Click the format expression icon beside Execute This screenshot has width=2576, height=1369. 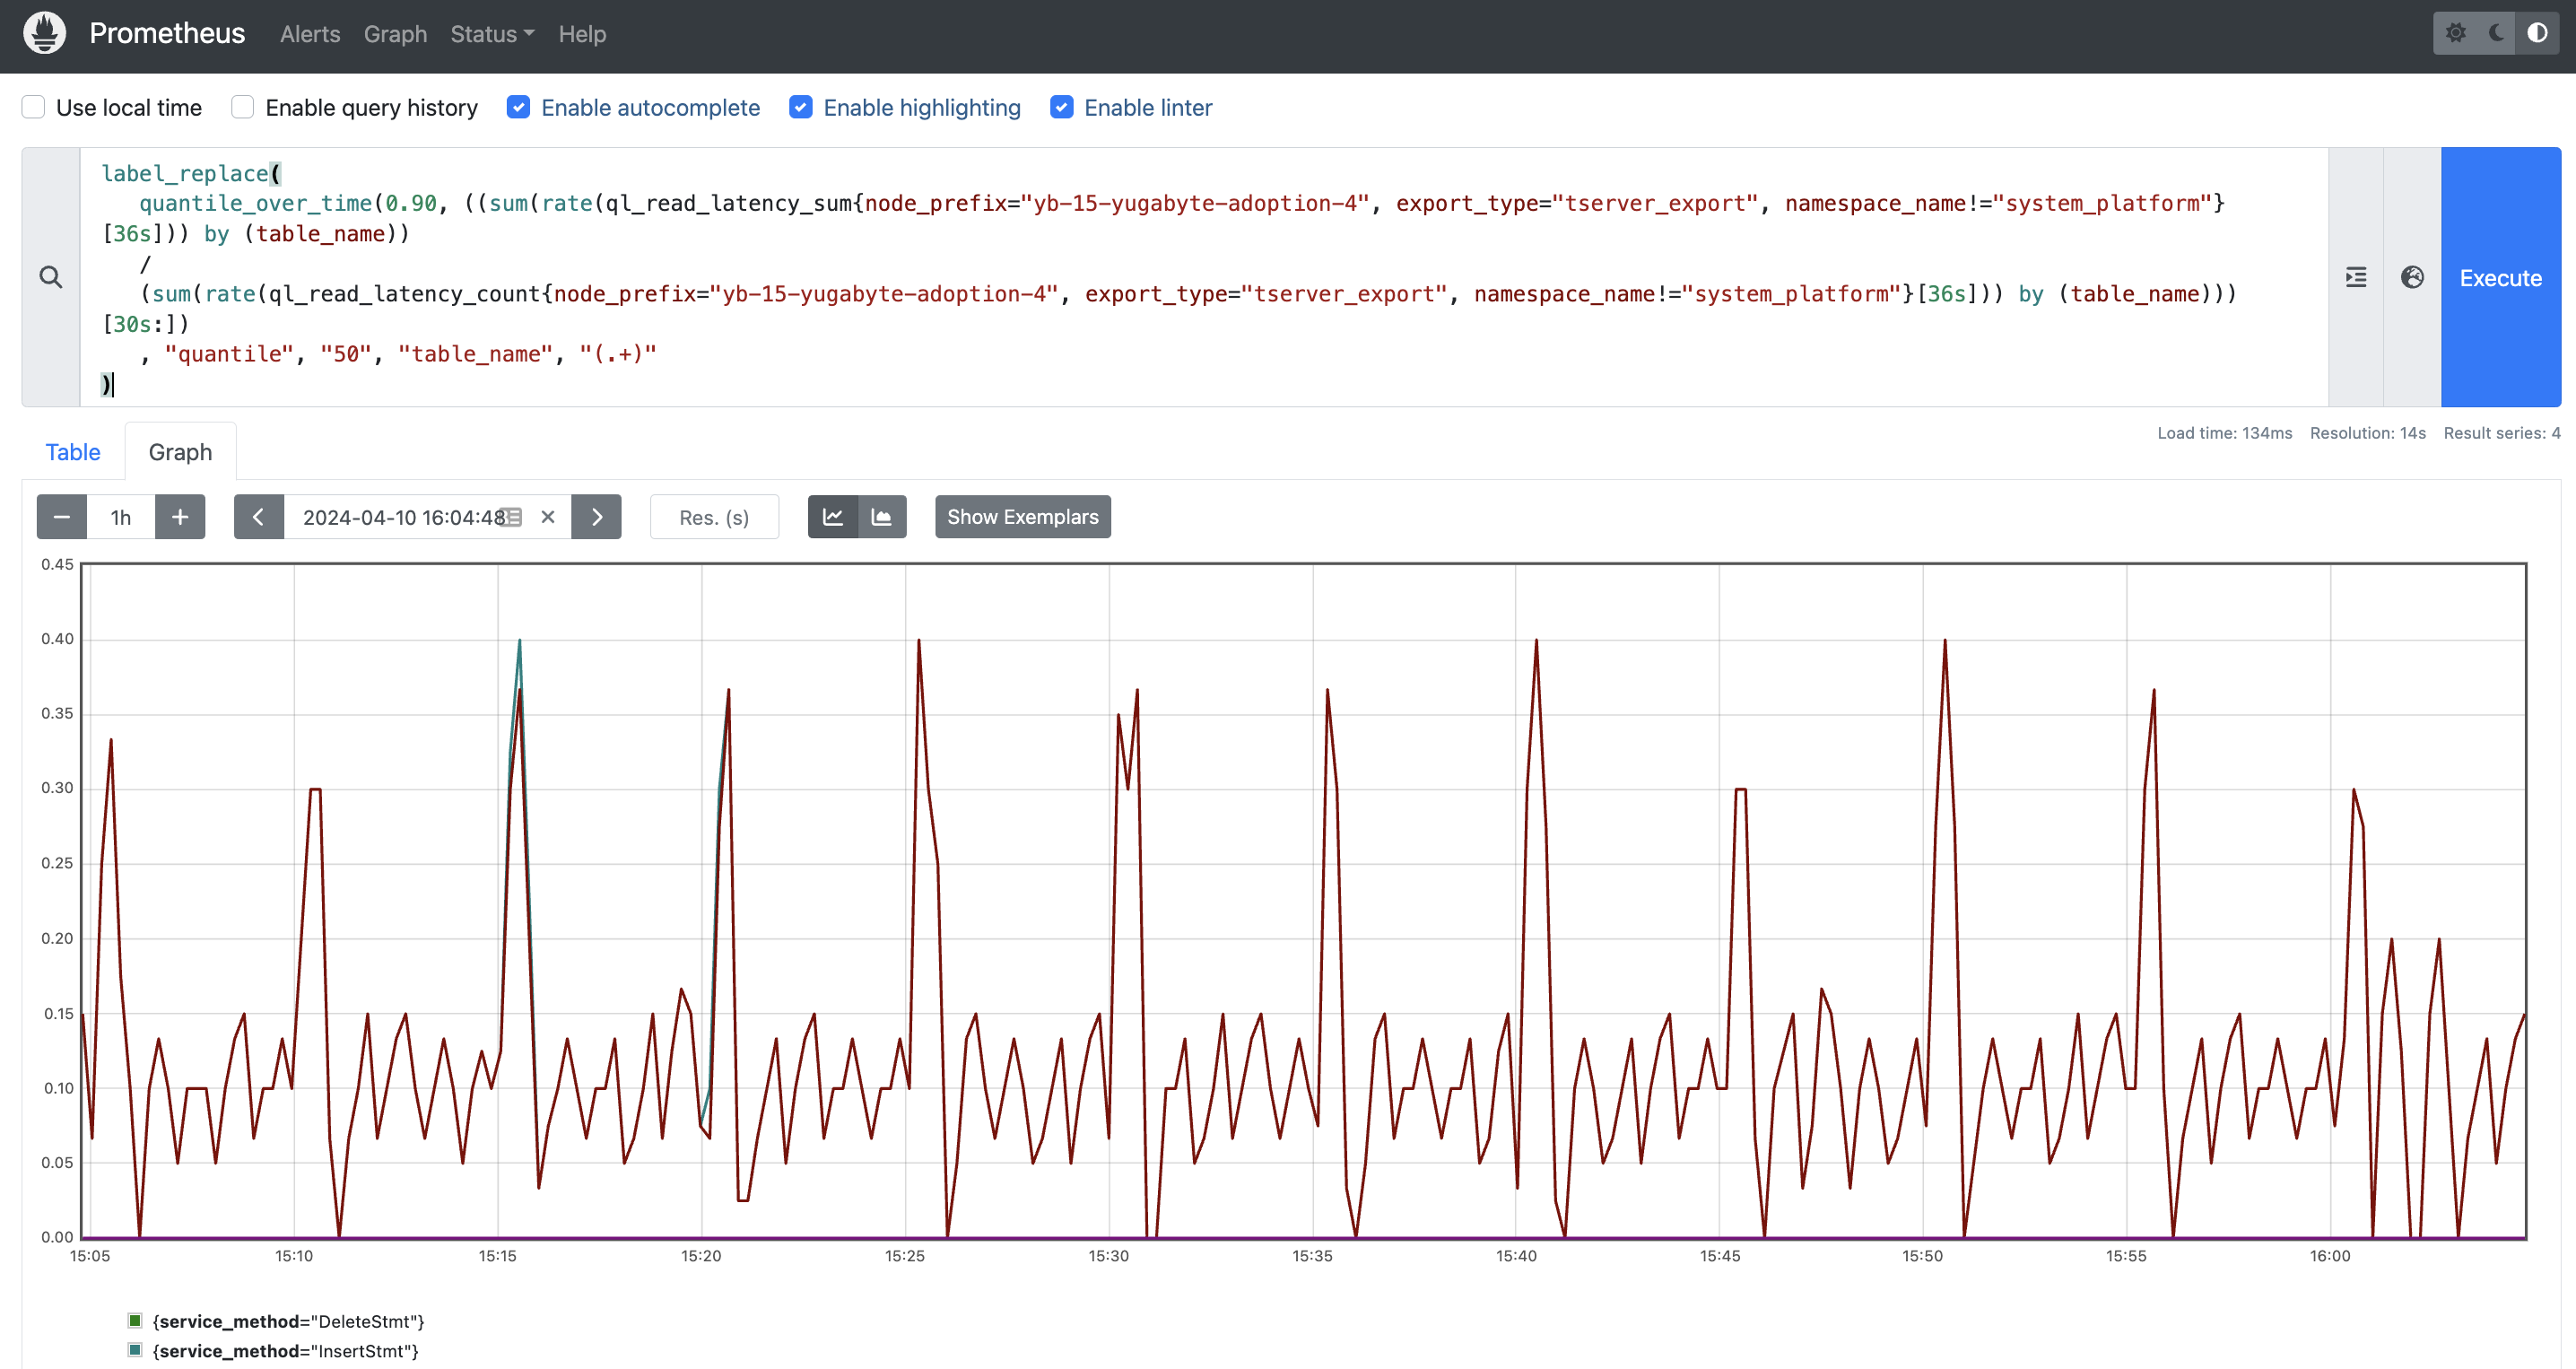pos(2356,277)
